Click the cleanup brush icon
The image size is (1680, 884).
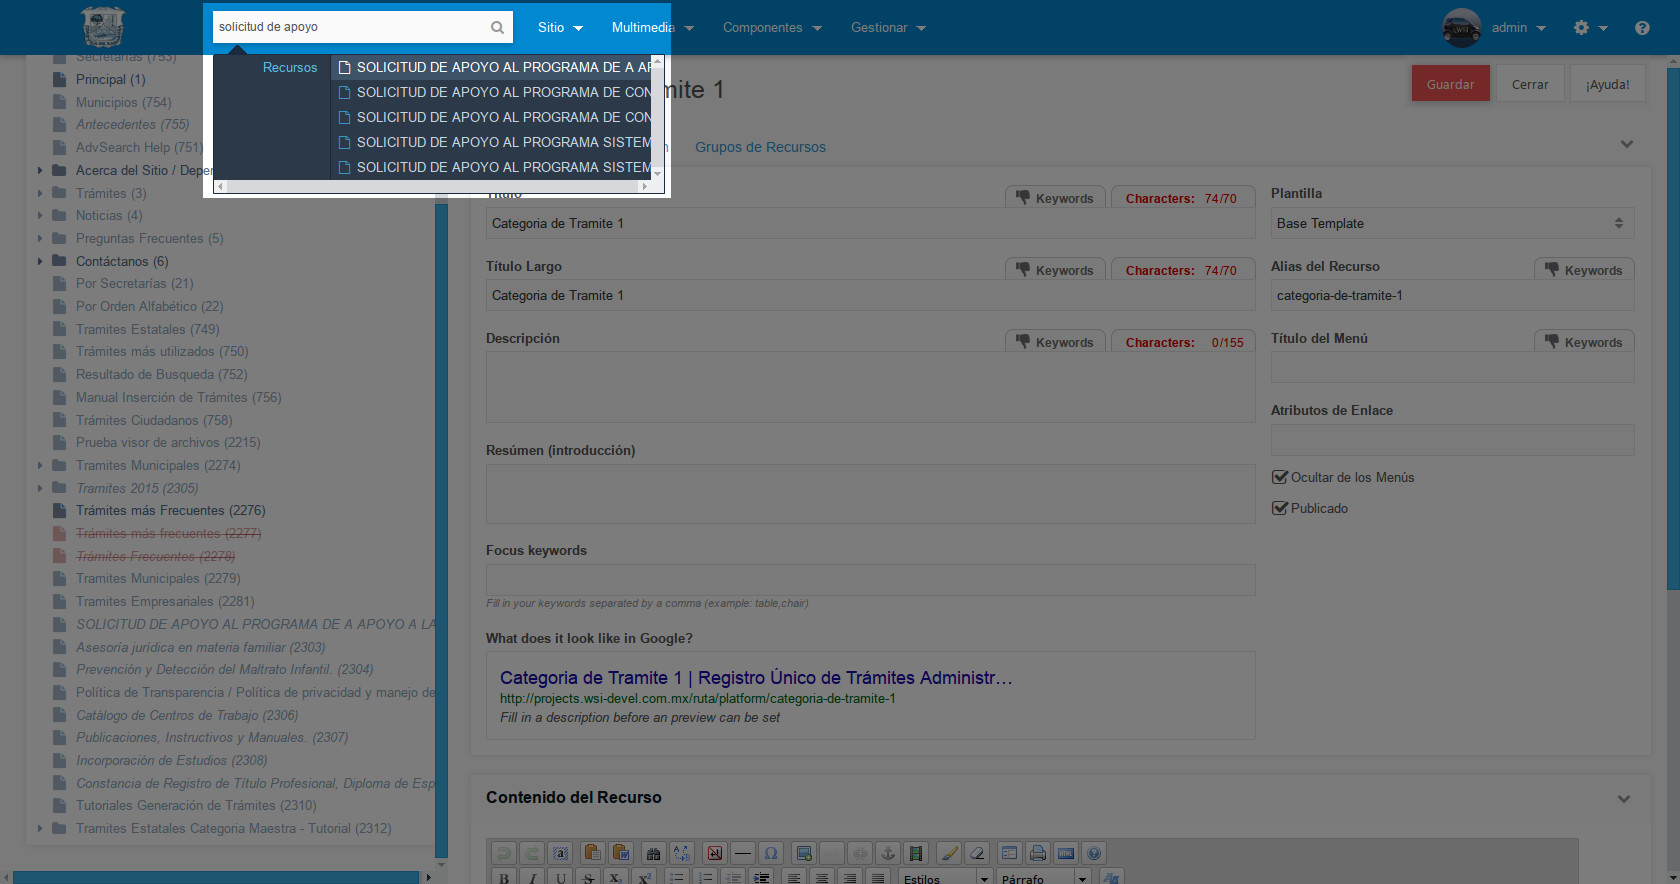[x=949, y=853]
